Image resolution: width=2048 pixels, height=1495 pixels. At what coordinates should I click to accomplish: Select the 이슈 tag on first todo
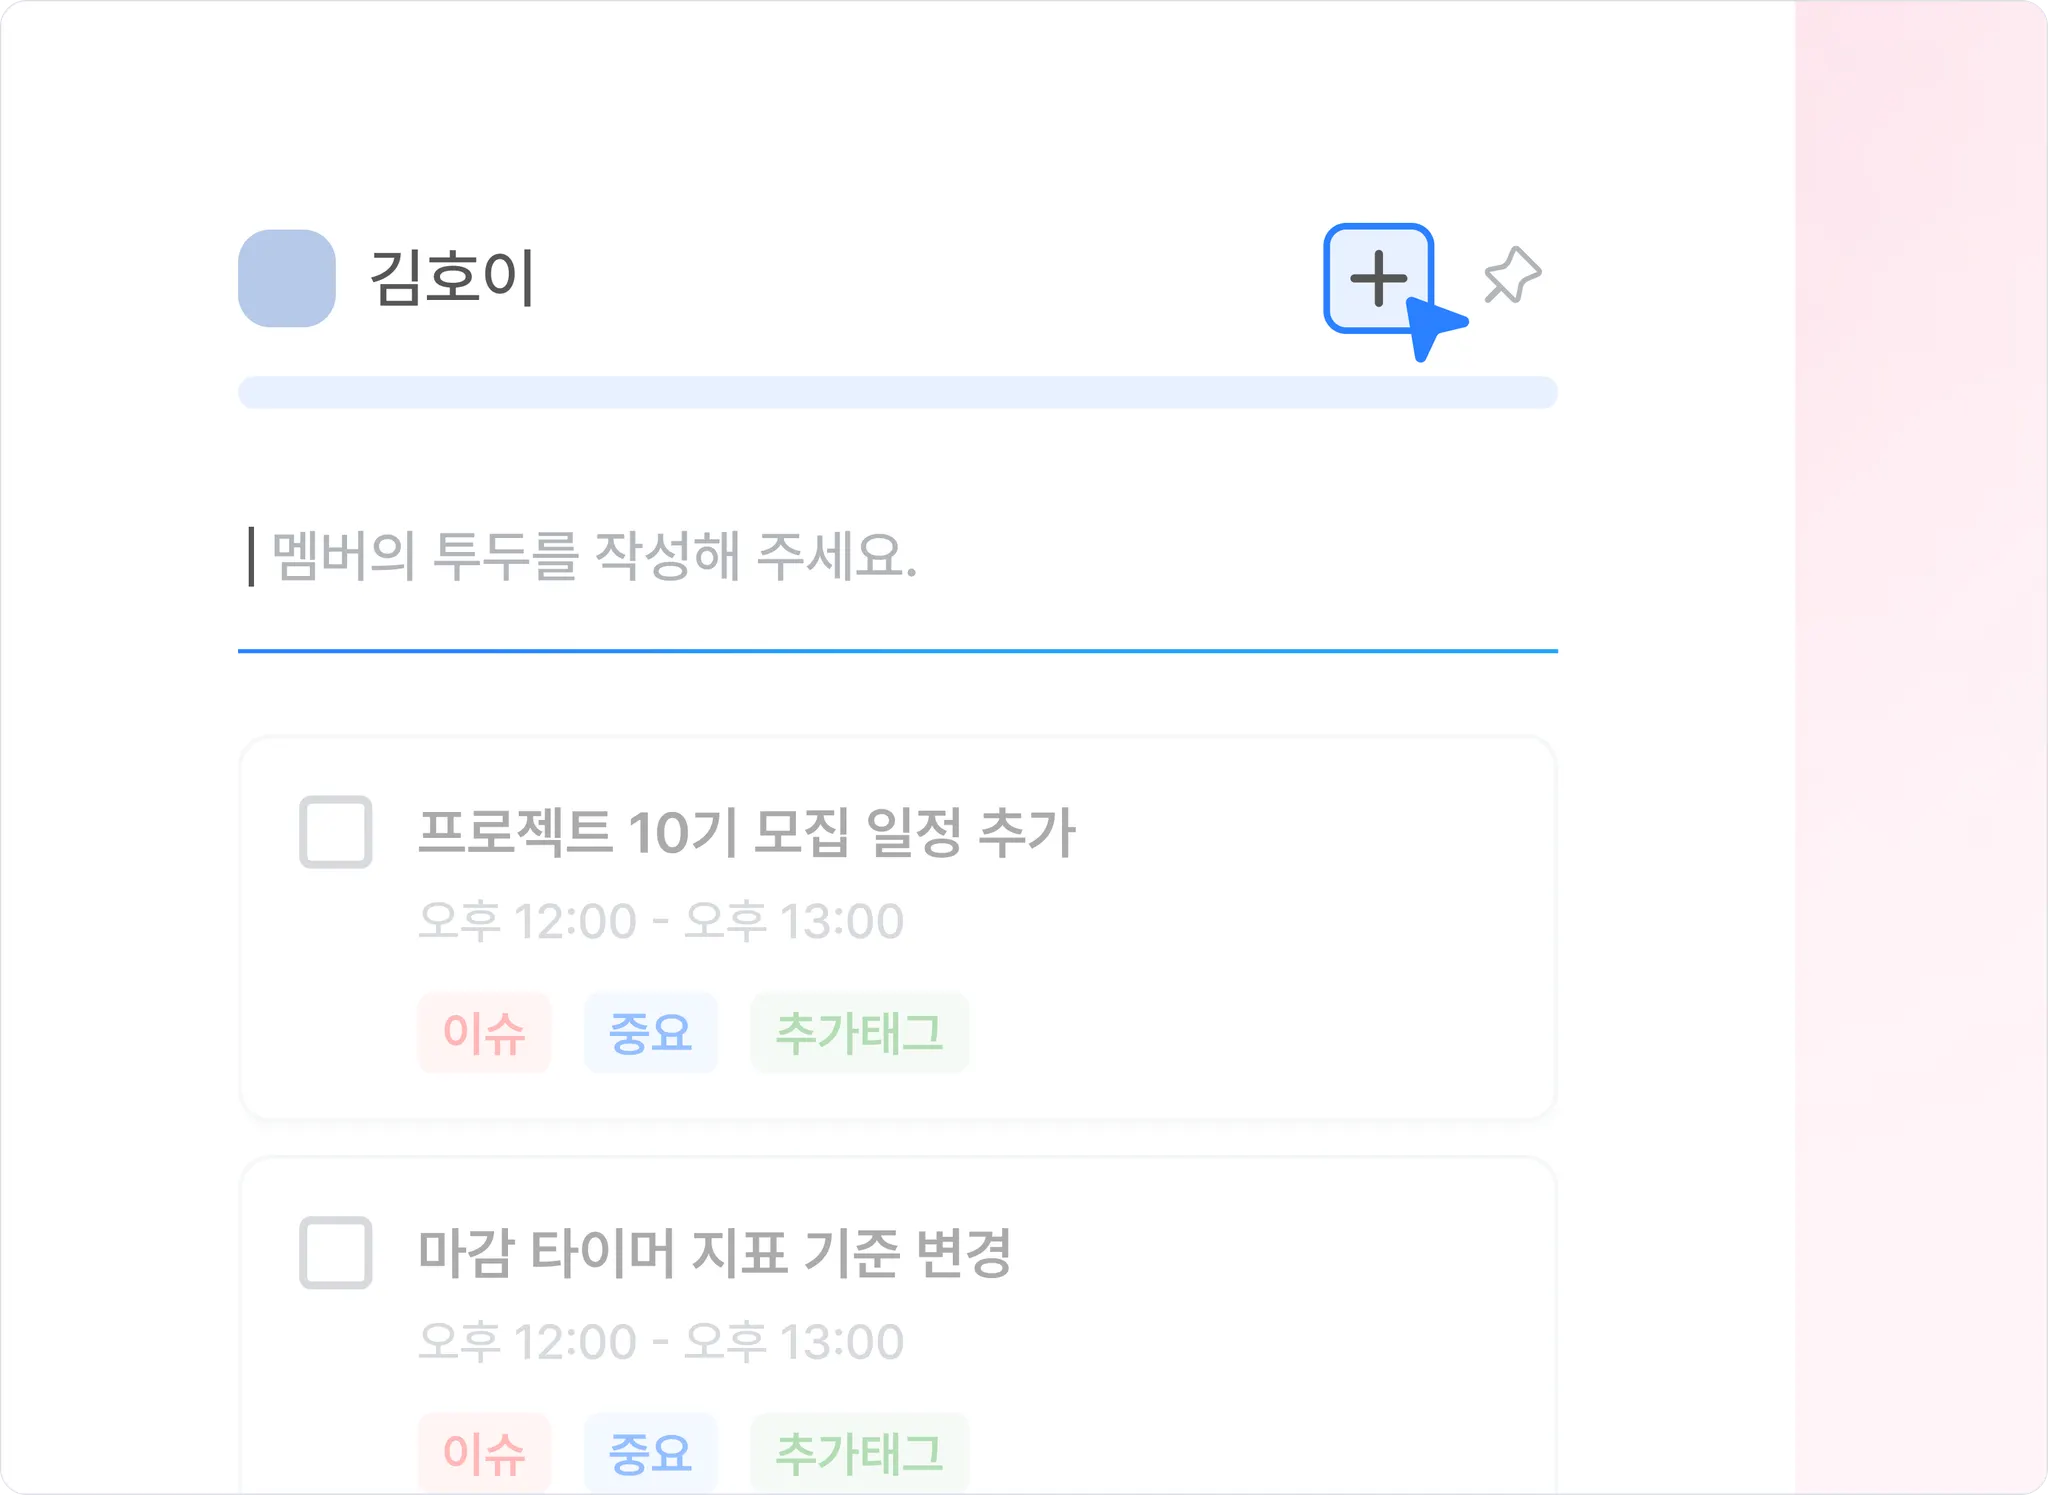pyautogui.click(x=484, y=1033)
